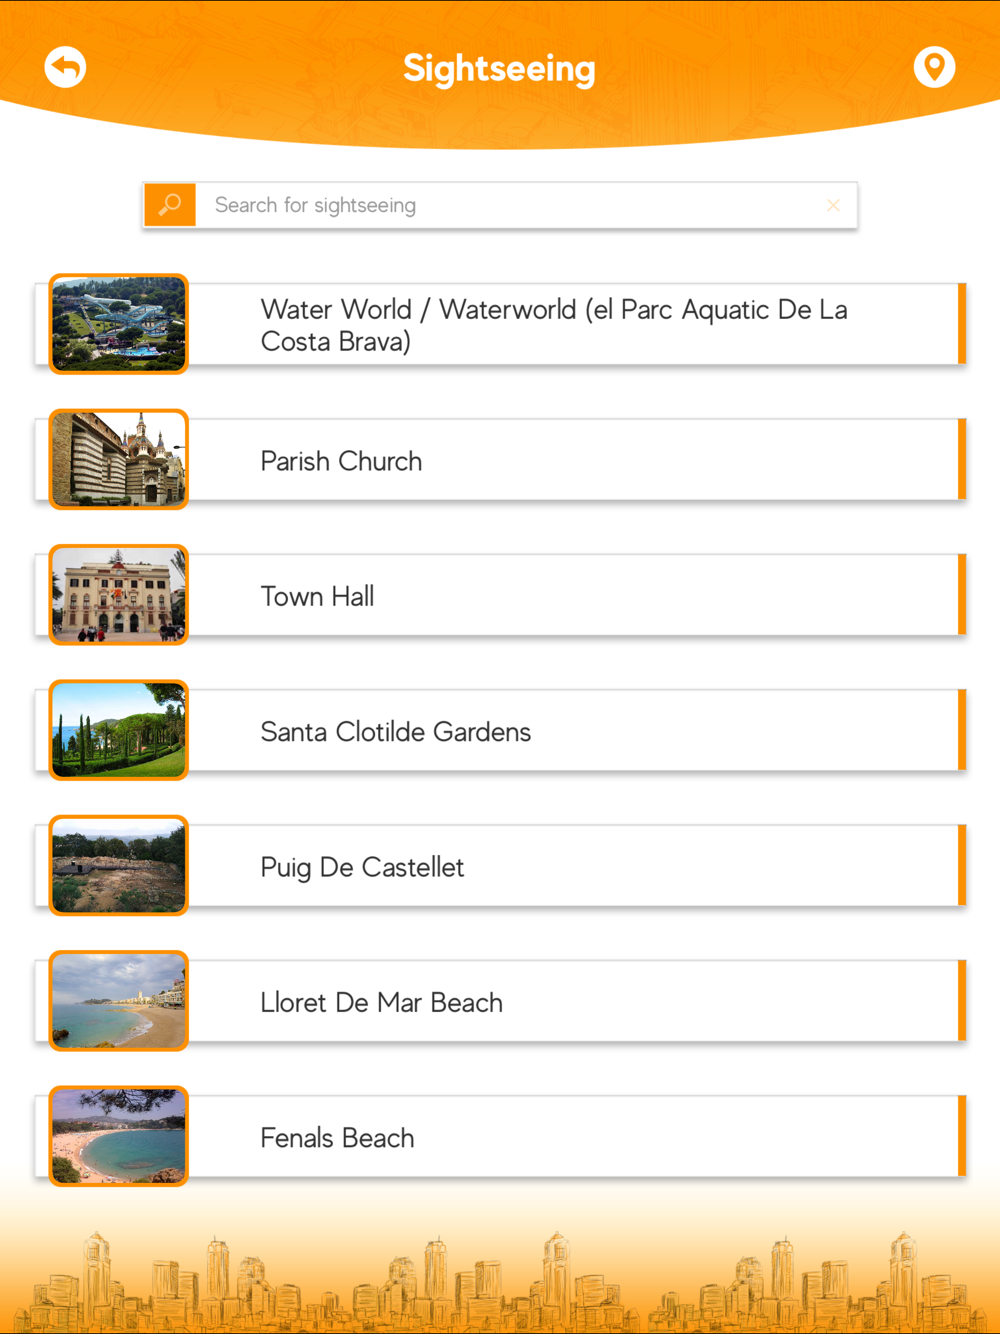Select the Town Hall list item
Image resolution: width=1000 pixels, height=1334 pixels.
[500, 595]
